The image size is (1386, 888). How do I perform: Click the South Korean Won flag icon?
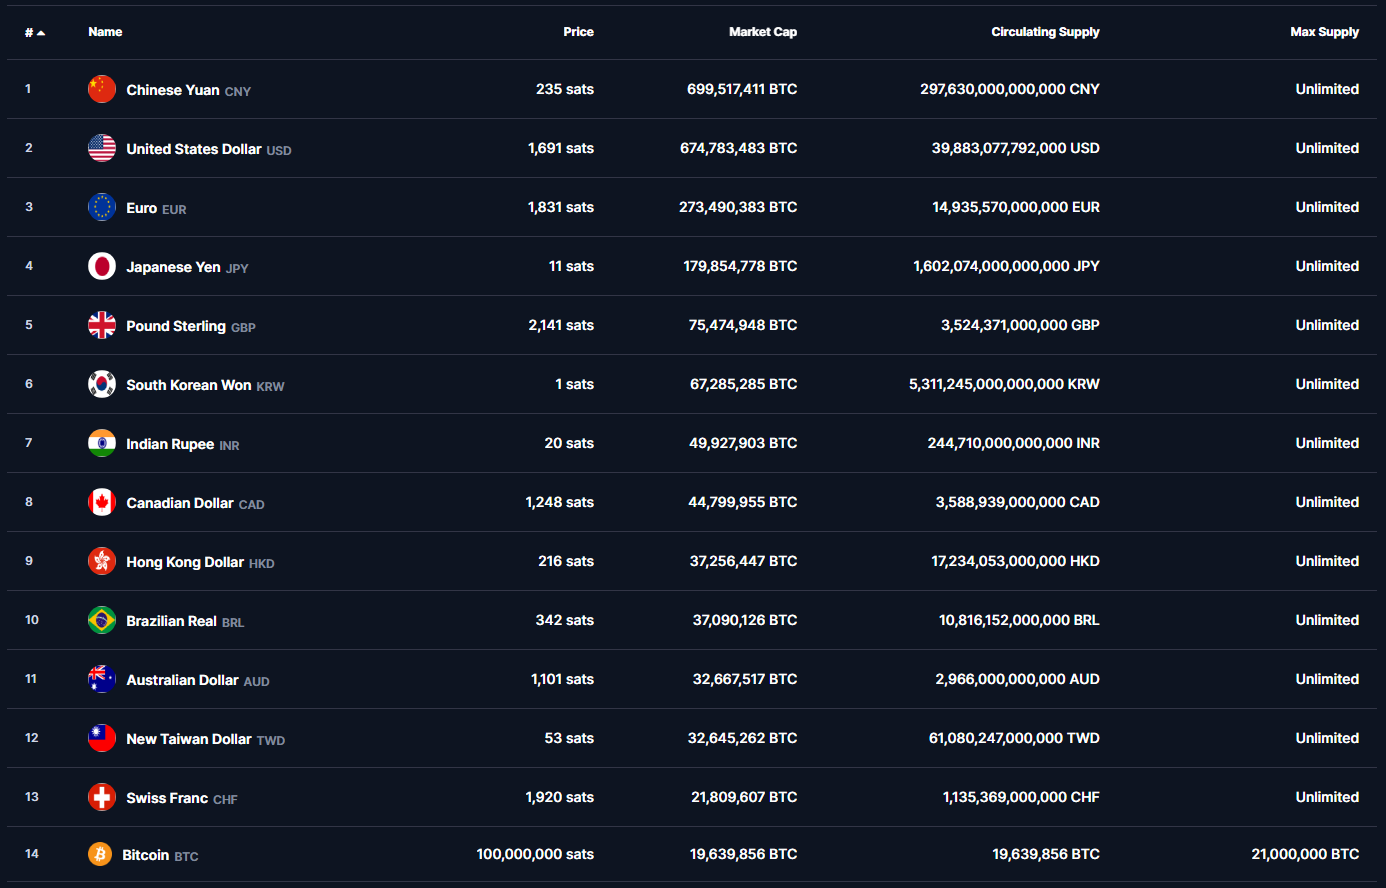pyautogui.click(x=102, y=384)
